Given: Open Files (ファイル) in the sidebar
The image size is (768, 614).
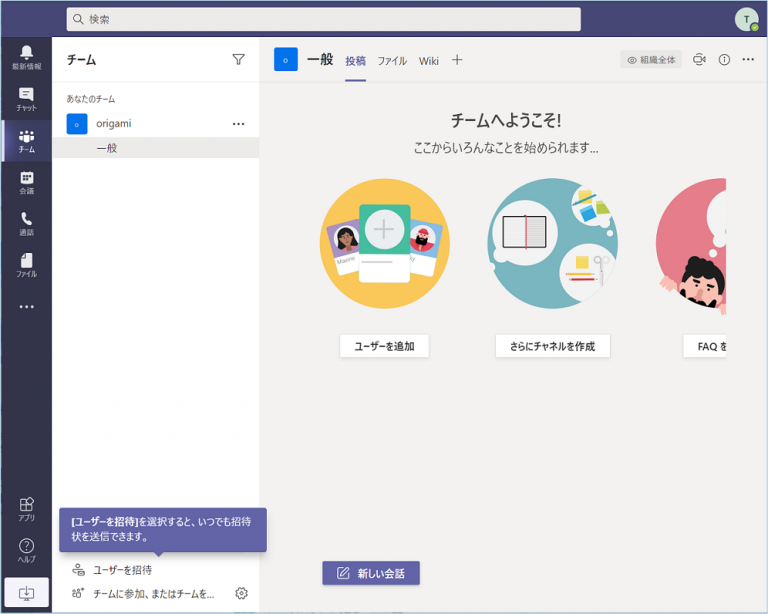Looking at the screenshot, I should (x=26, y=264).
